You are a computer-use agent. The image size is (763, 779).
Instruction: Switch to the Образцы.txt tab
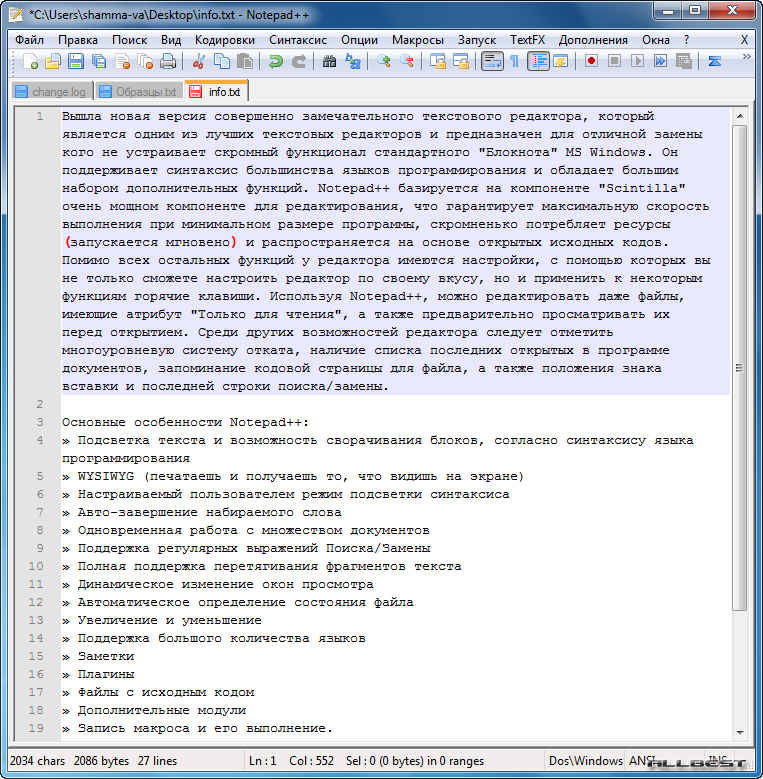coord(138,92)
